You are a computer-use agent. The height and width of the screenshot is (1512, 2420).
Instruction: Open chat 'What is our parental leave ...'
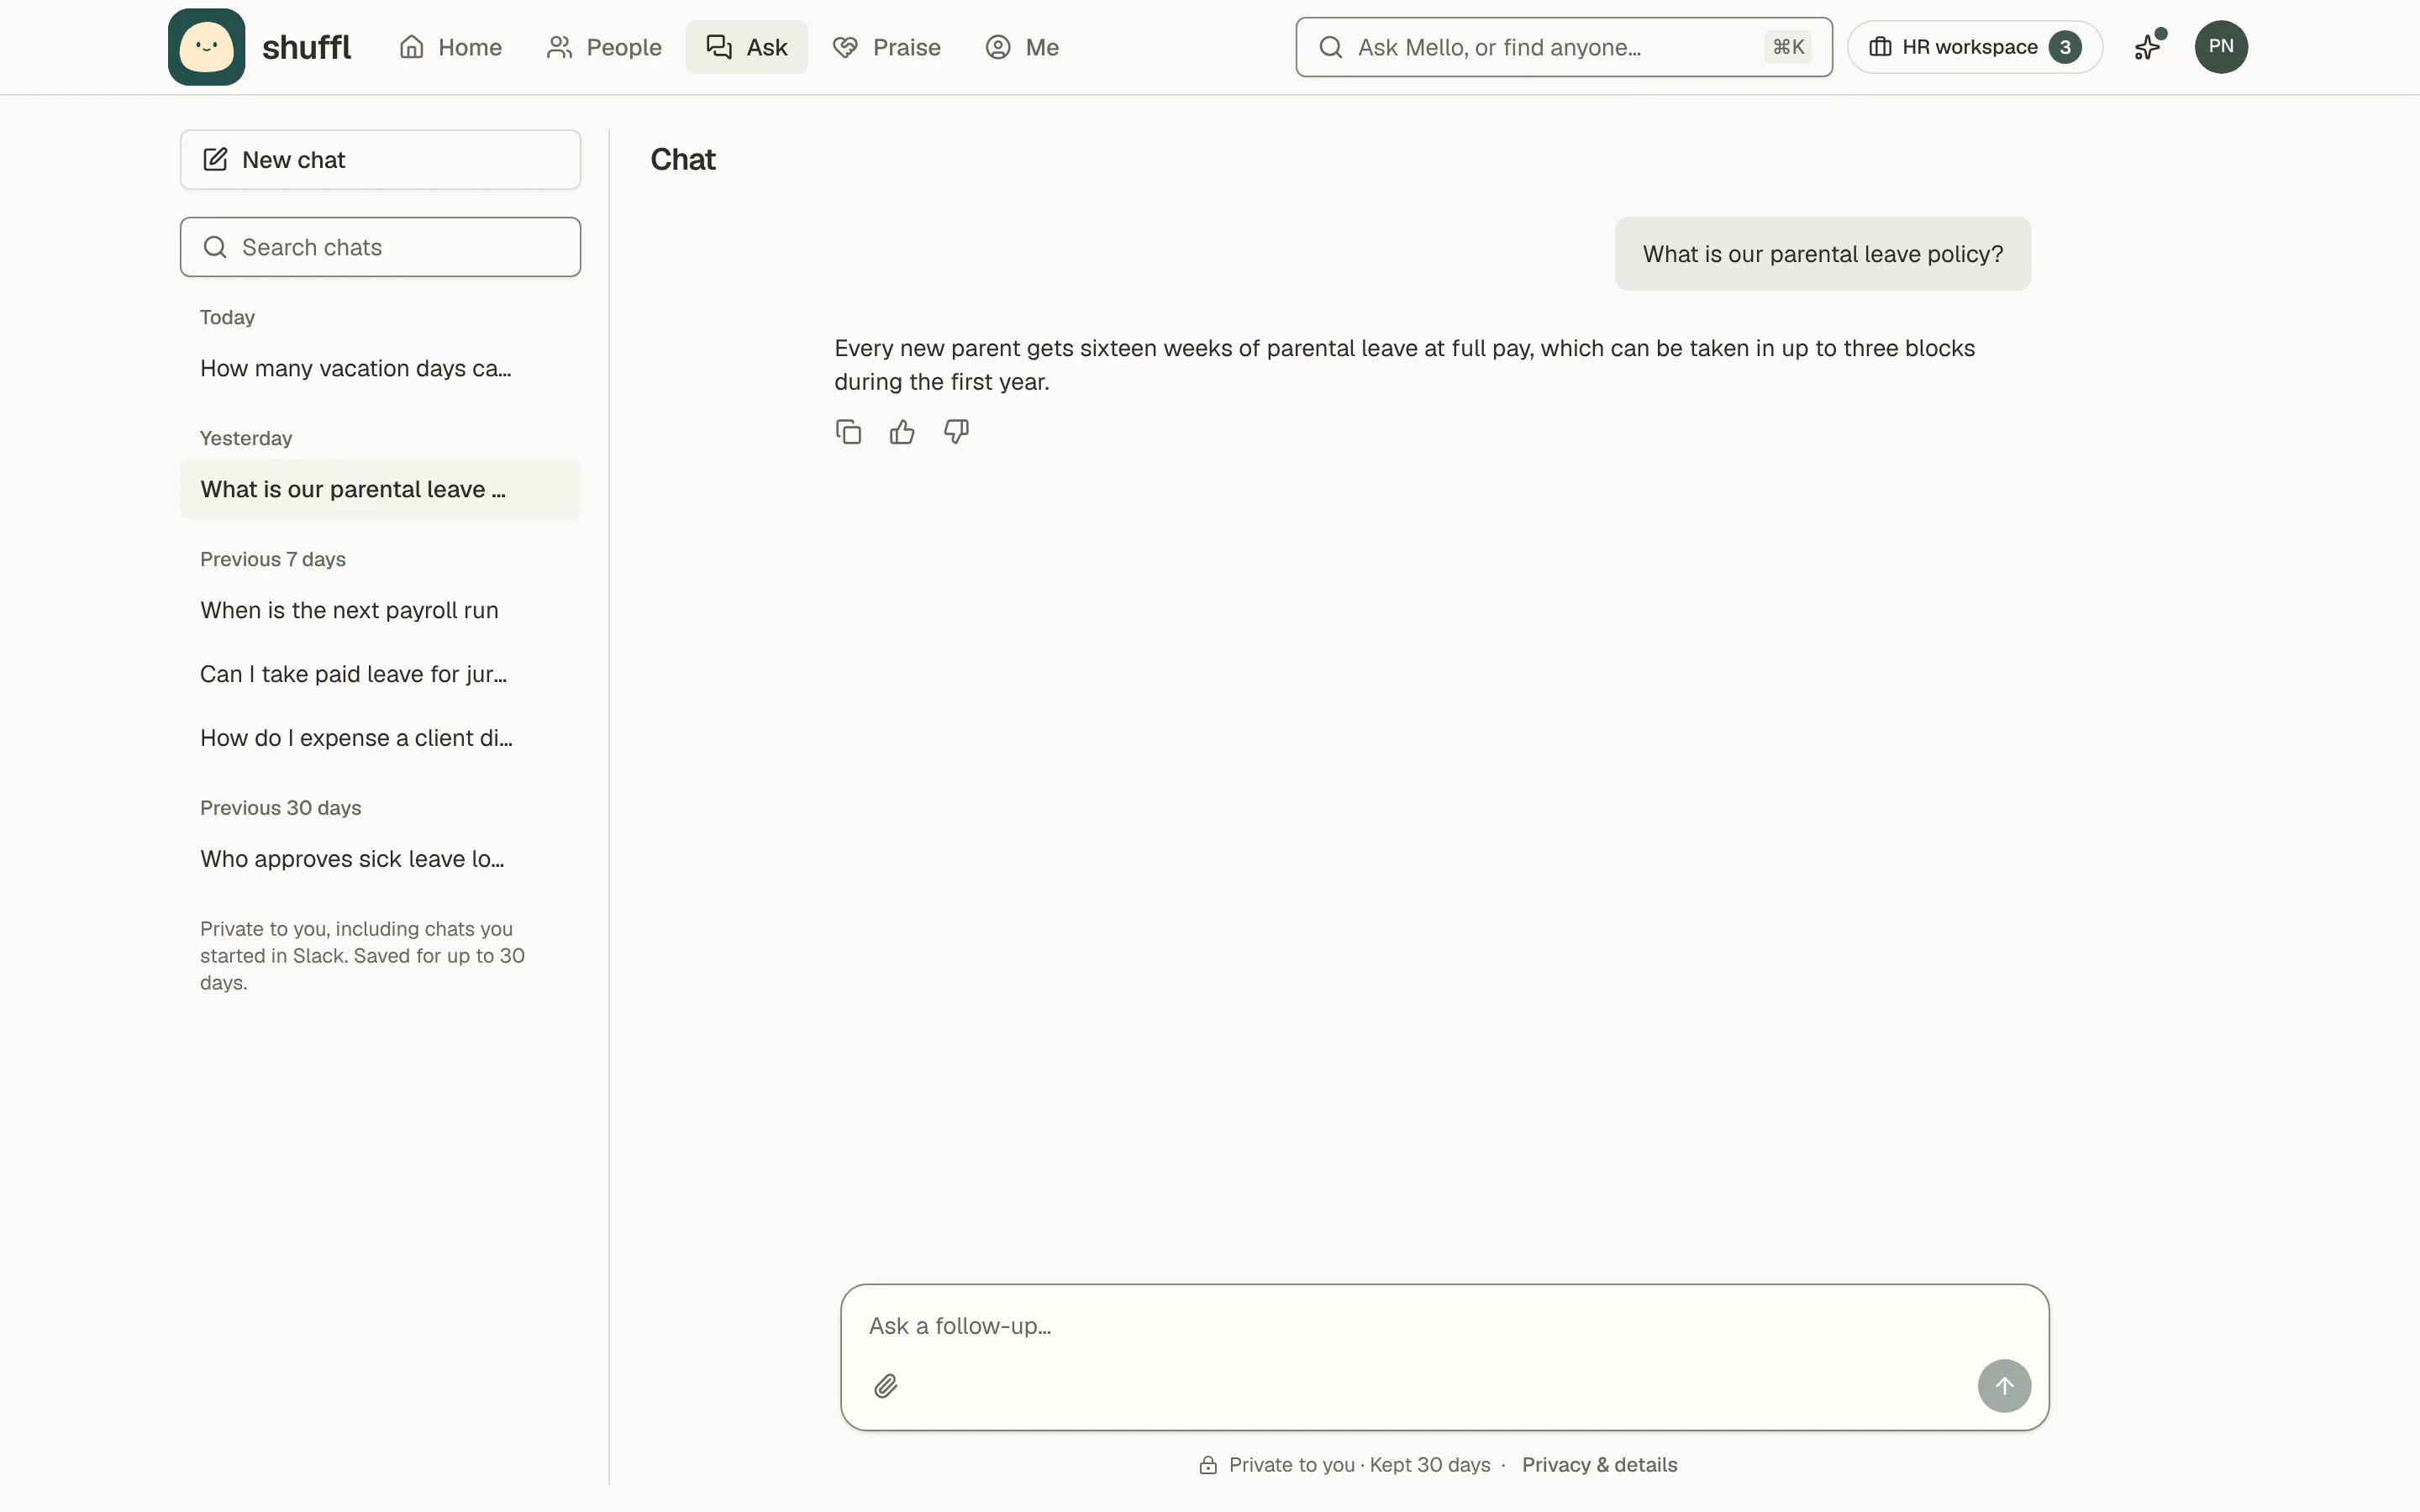[380, 489]
